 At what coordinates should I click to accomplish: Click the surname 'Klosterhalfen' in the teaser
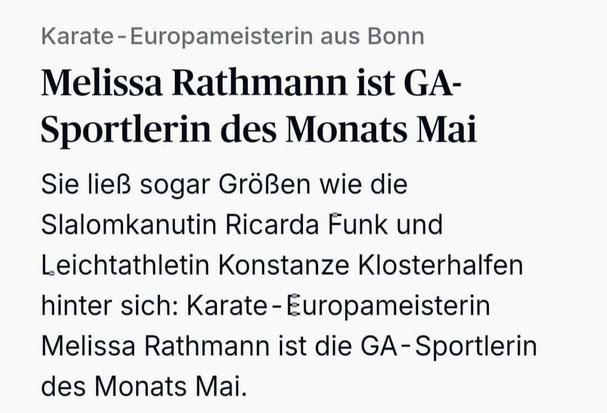441,266
